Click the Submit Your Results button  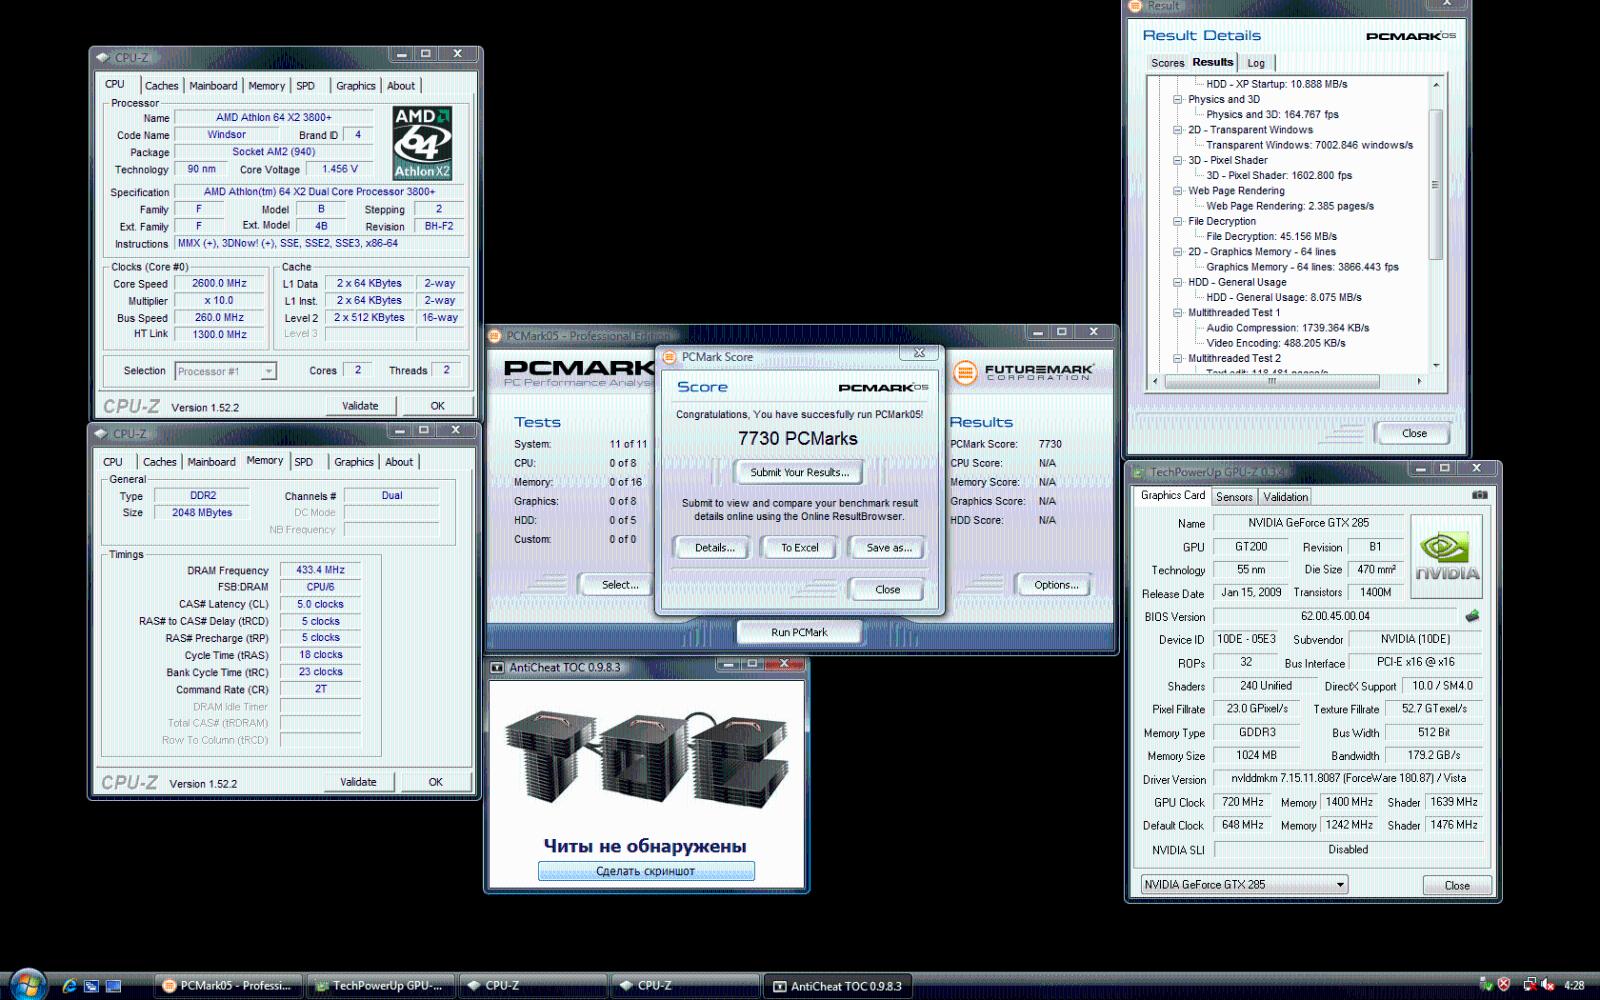[799, 472]
